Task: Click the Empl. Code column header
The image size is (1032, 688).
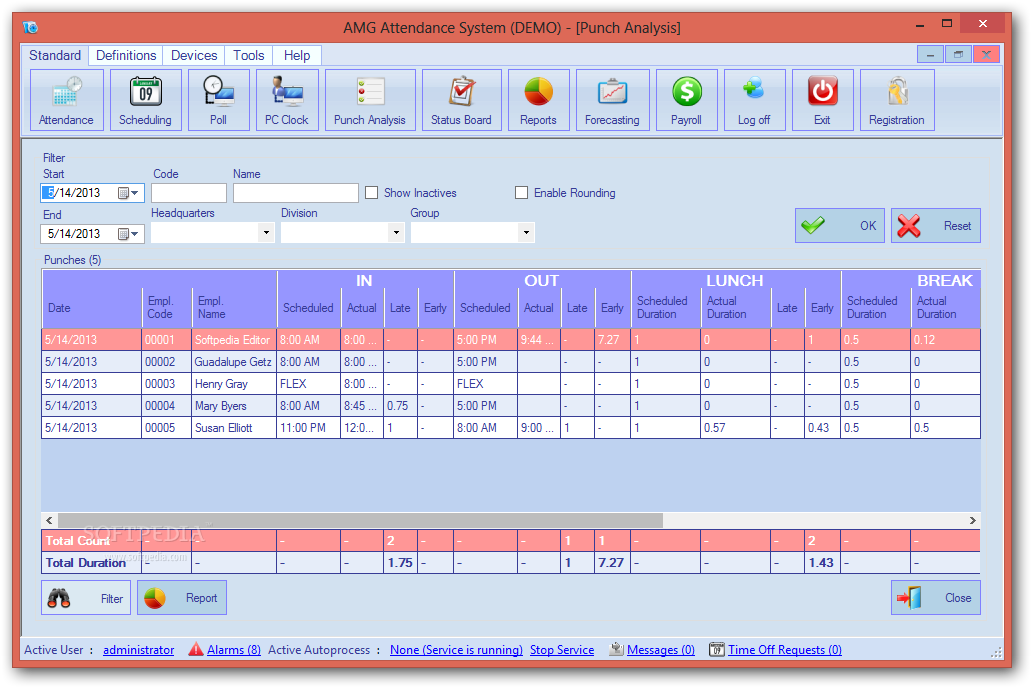Action: pyautogui.click(x=167, y=307)
